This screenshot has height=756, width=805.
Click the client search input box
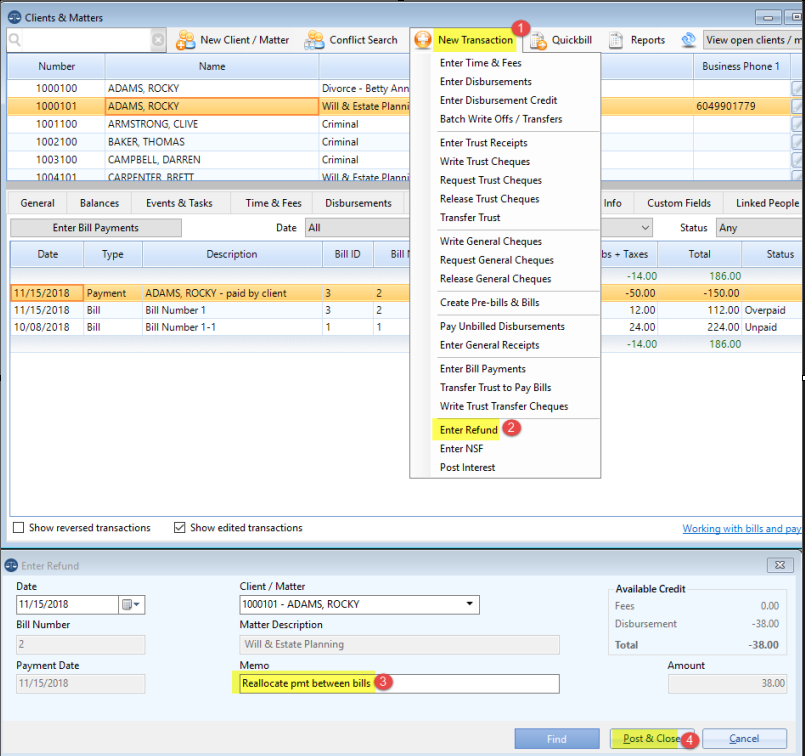pos(86,40)
